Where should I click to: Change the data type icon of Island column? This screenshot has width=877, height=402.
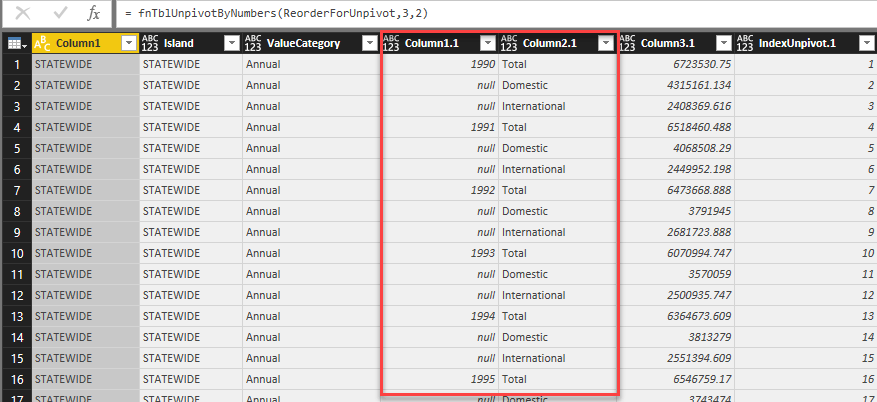pos(150,43)
